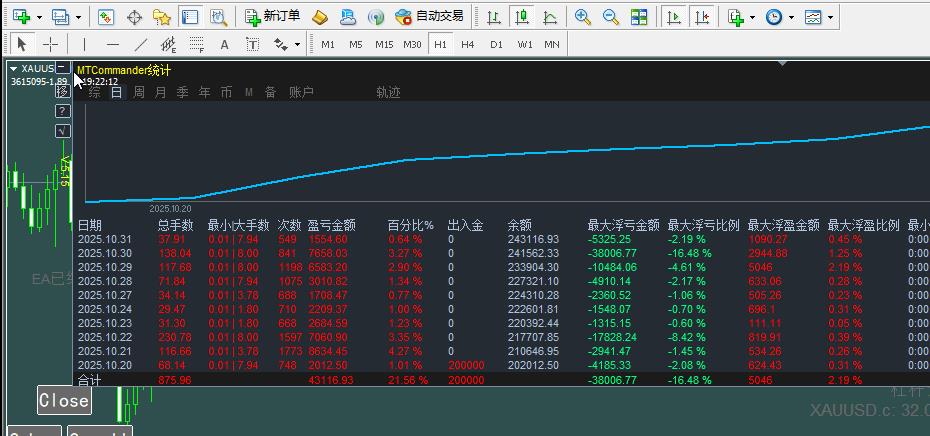Select the cursor arrow tool

[22, 44]
